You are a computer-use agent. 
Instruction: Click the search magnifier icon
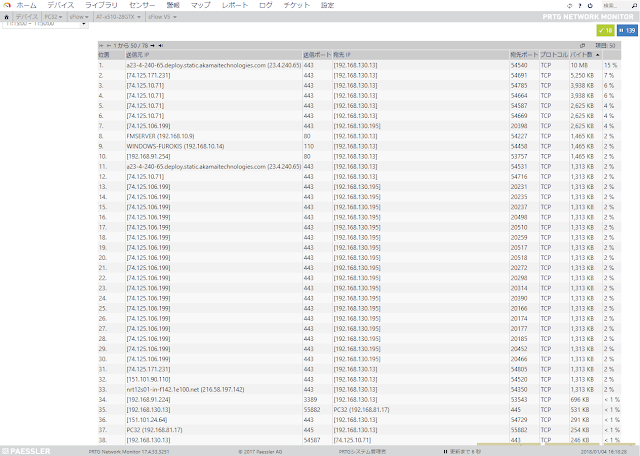click(634, 6)
